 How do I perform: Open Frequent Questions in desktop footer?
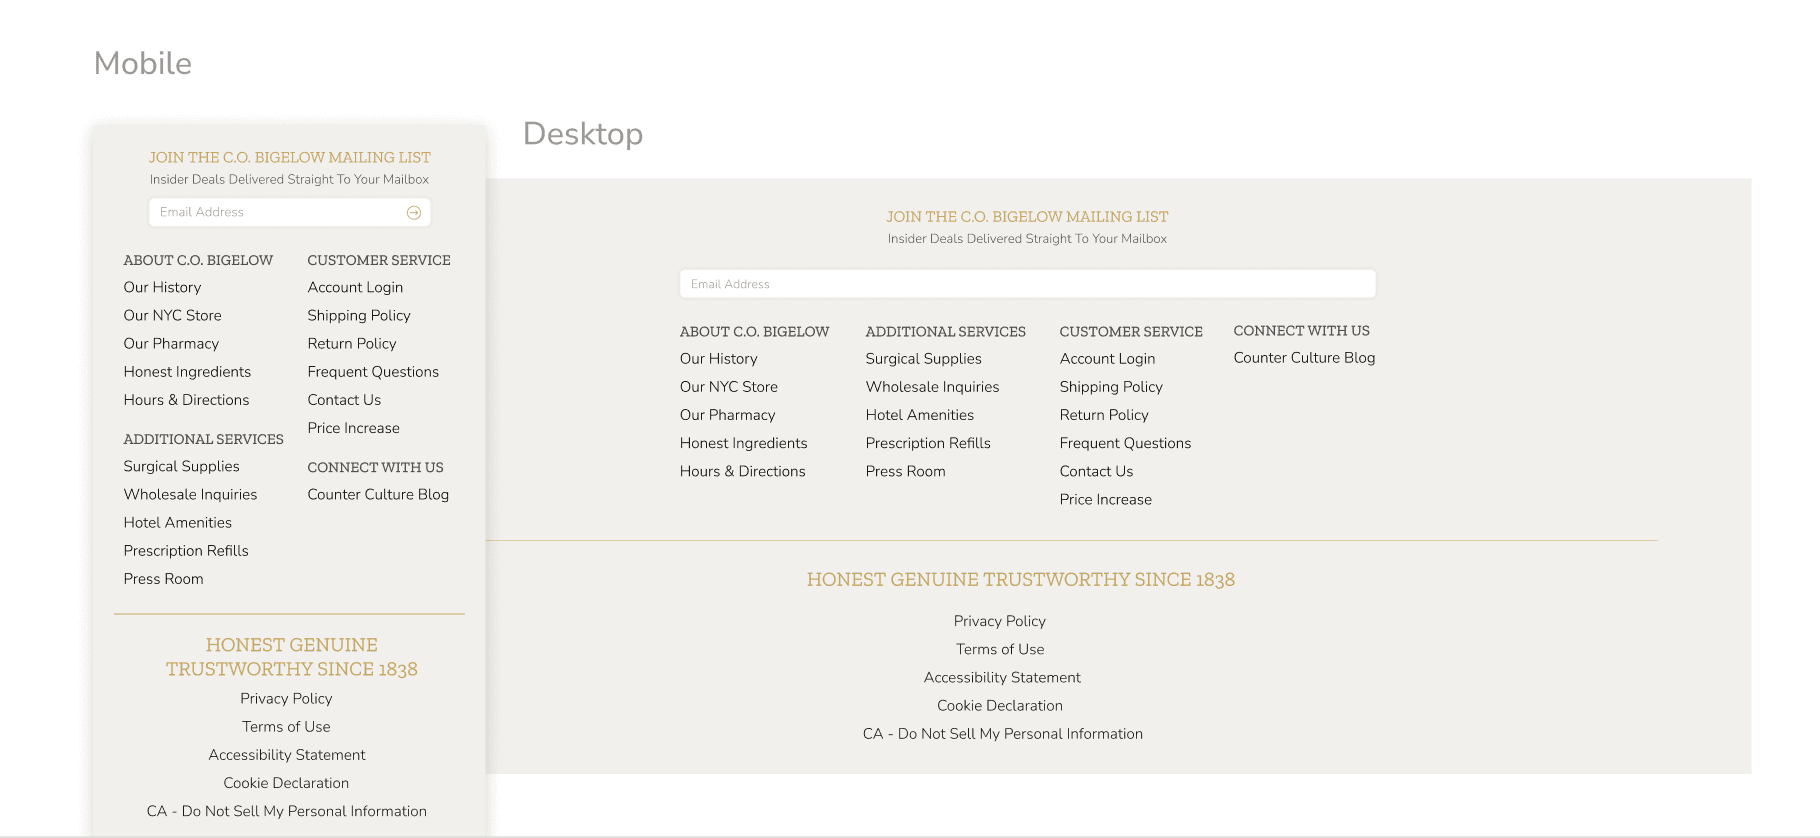(1125, 442)
